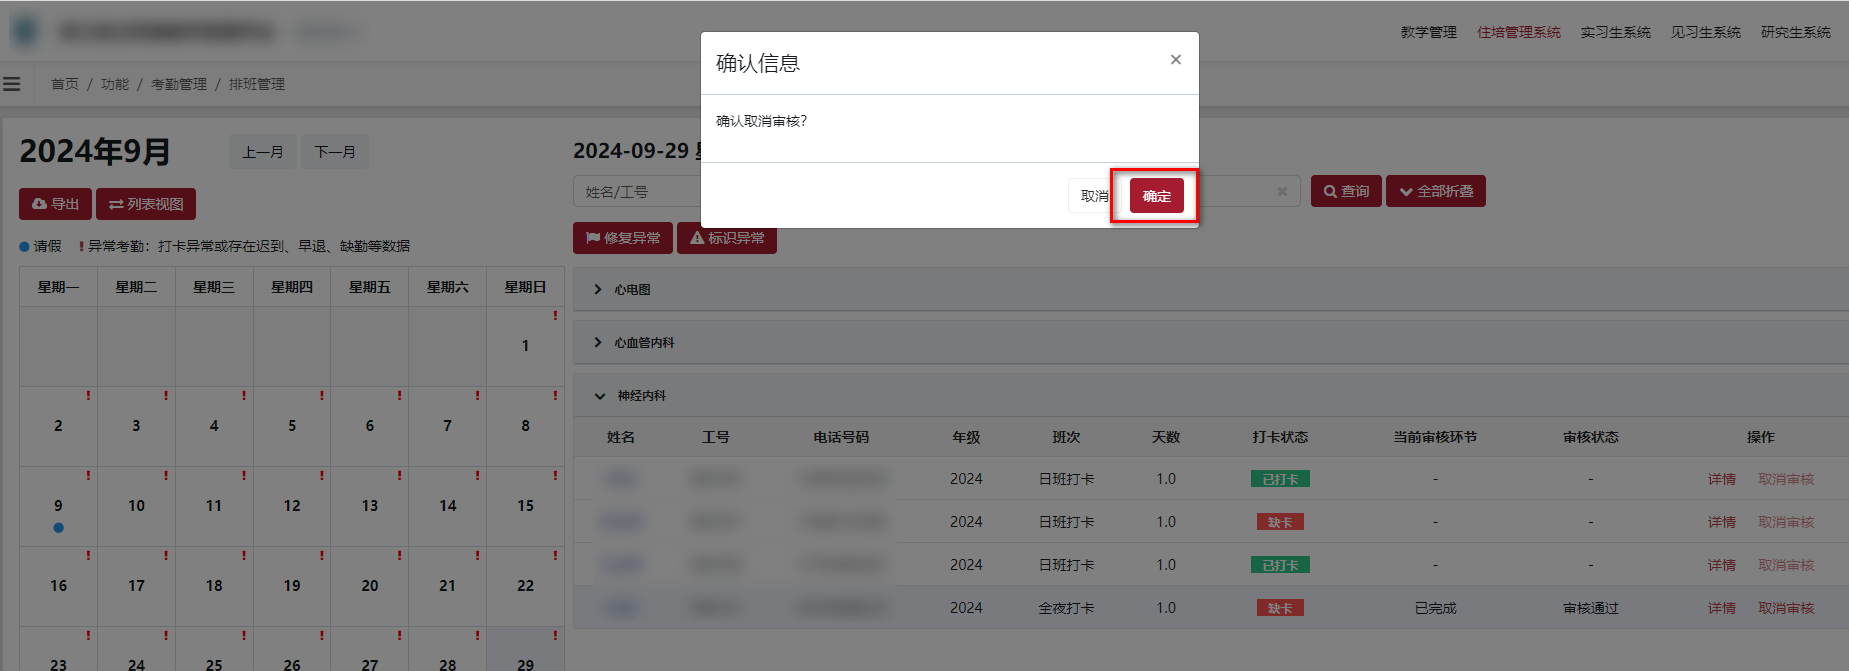Select September 20 in calendar

tap(370, 586)
